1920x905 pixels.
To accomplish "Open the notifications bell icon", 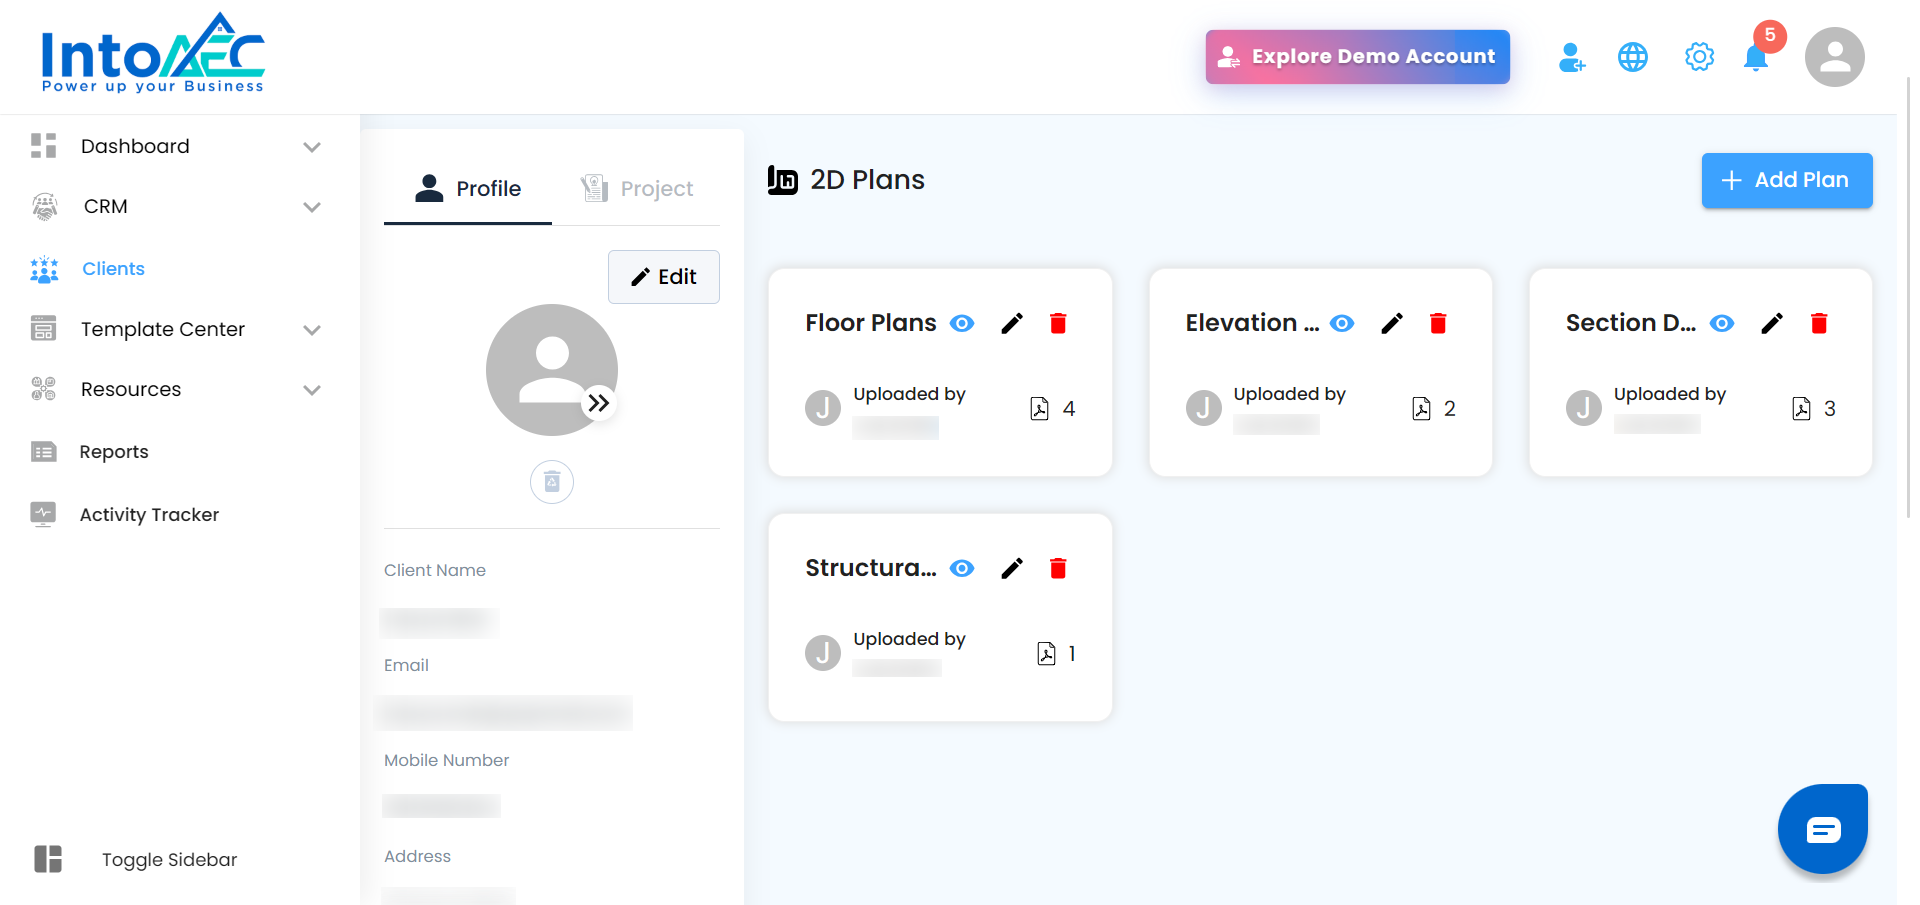I will [x=1756, y=58].
